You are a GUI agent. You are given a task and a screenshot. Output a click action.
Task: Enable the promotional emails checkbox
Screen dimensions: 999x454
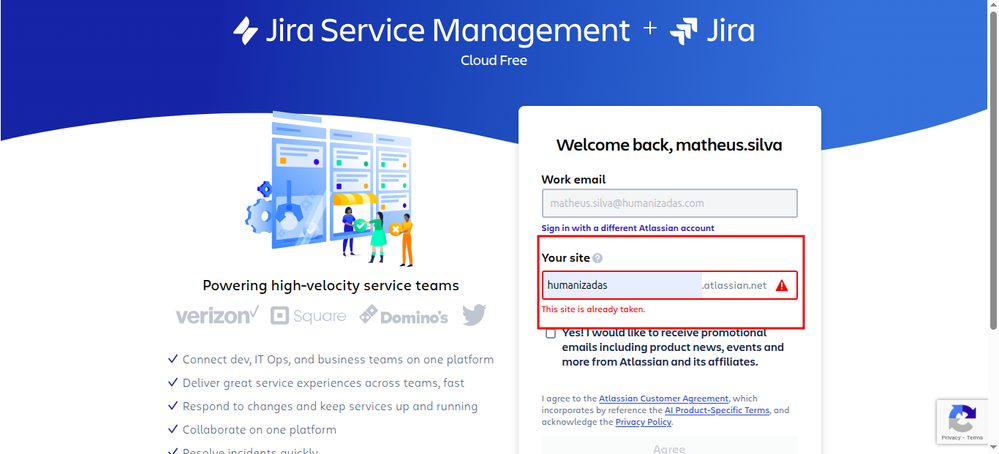pos(551,334)
